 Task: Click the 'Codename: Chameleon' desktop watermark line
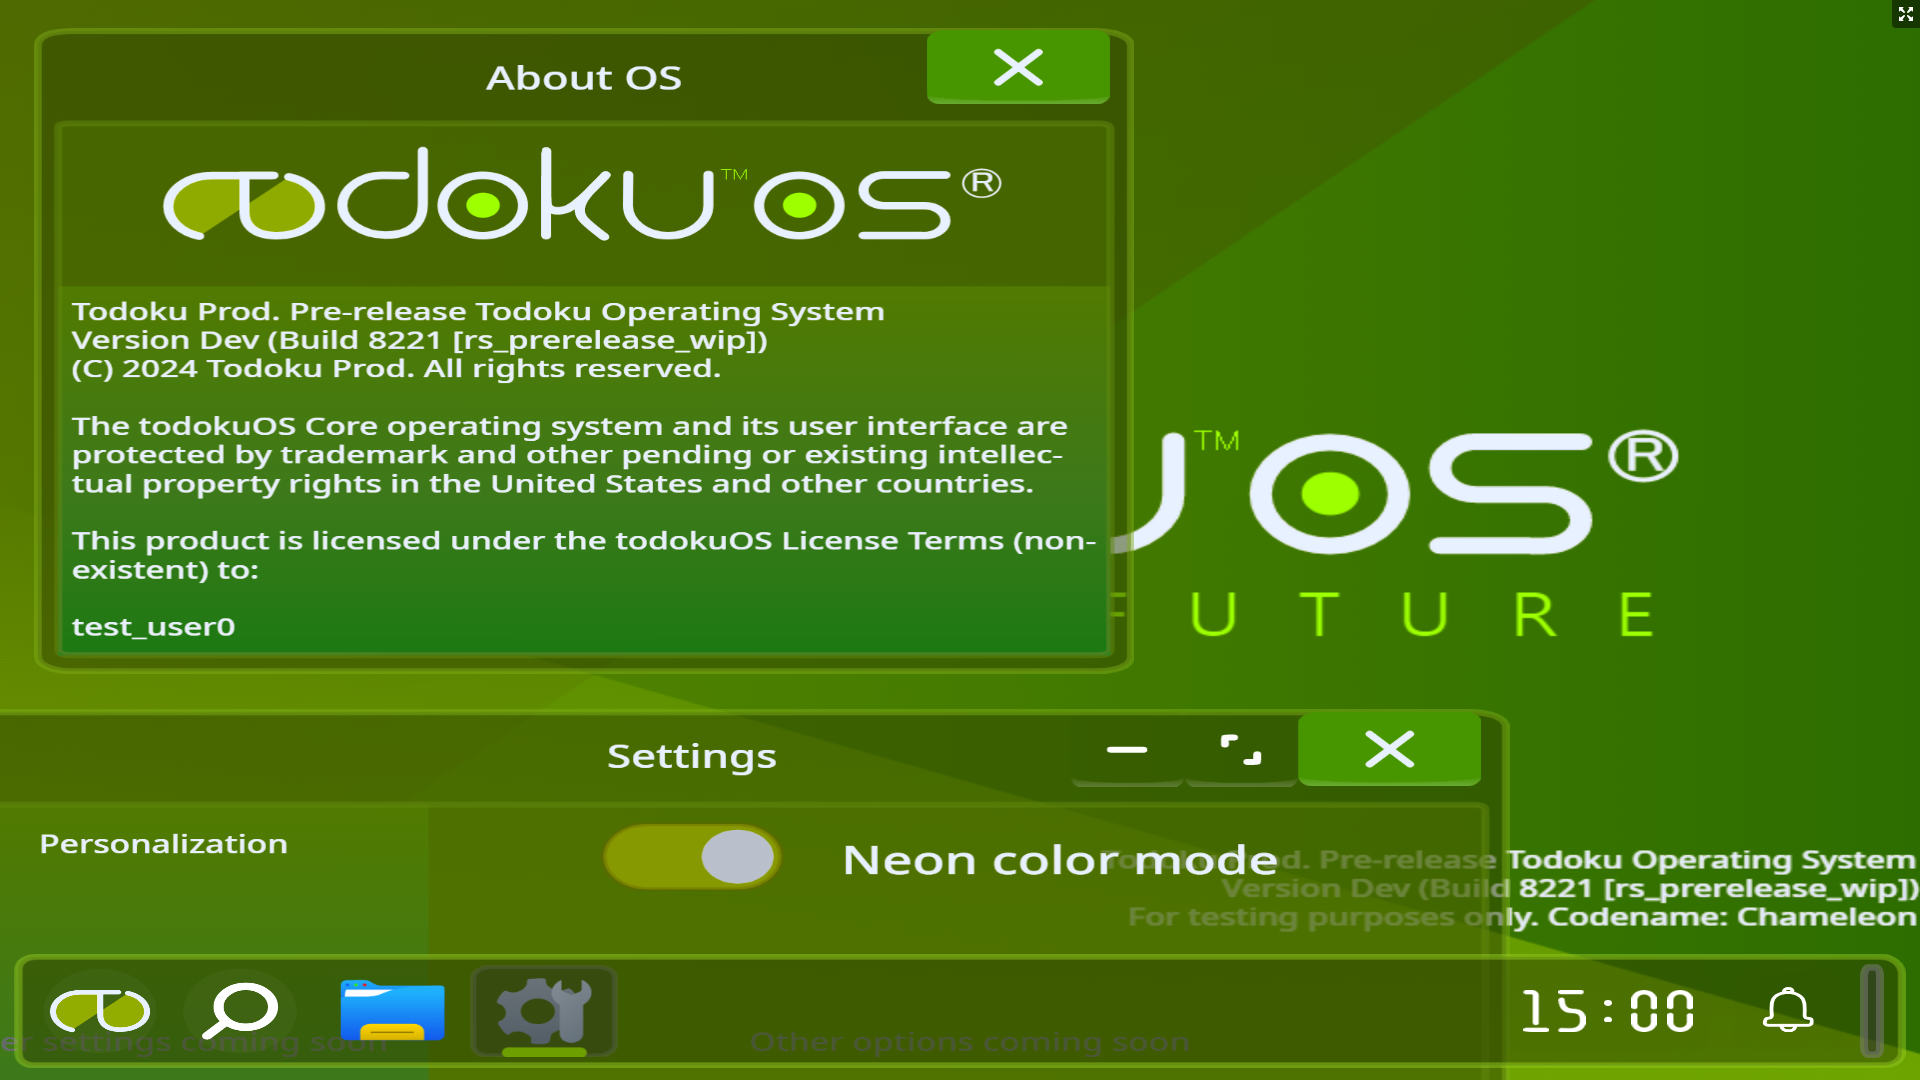(x=1522, y=917)
